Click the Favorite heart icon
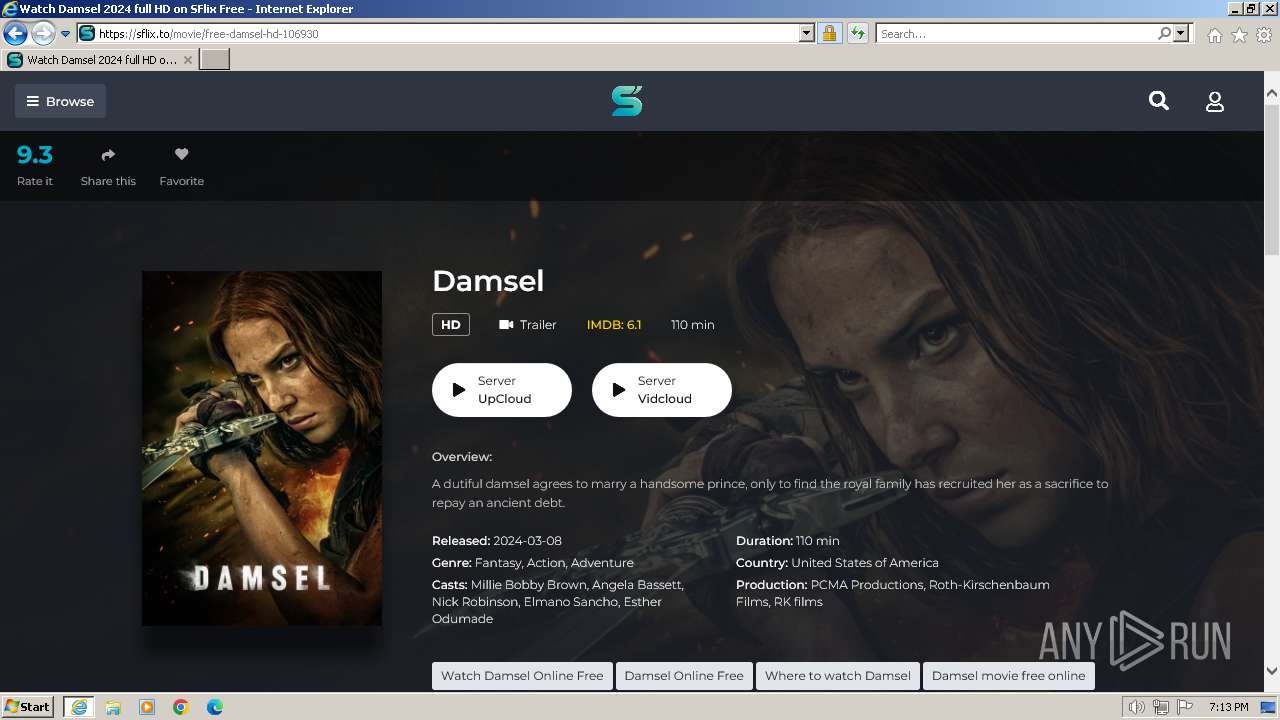This screenshot has height=720, width=1280. (181, 154)
